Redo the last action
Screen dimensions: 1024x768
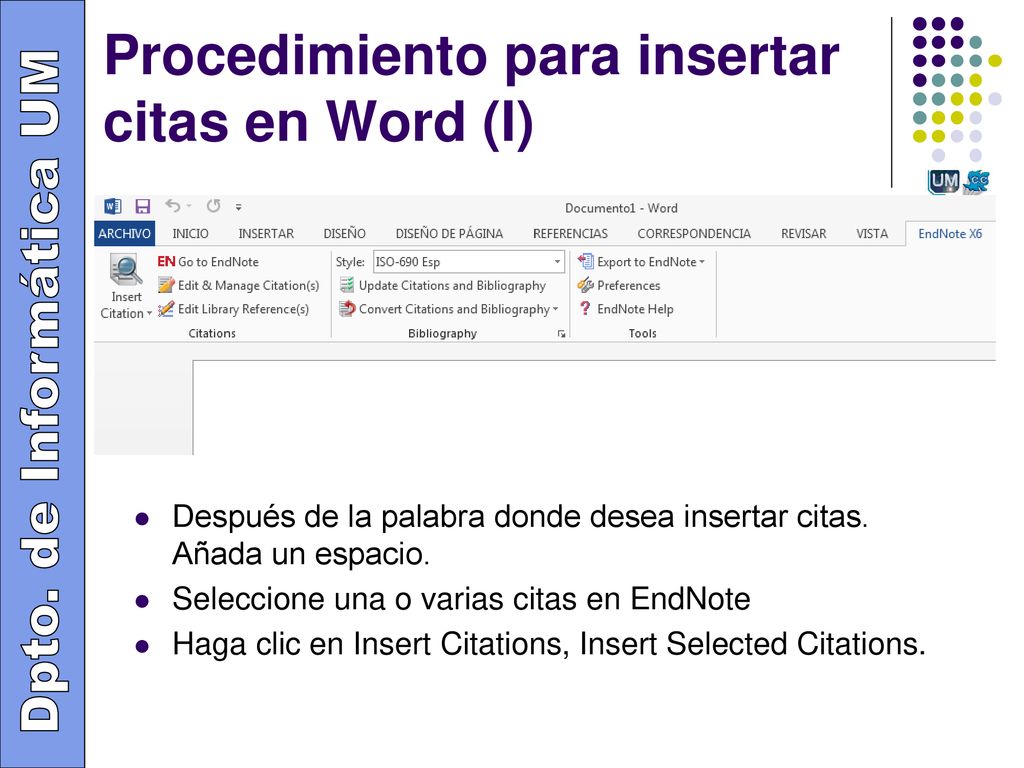tap(214, 206)
